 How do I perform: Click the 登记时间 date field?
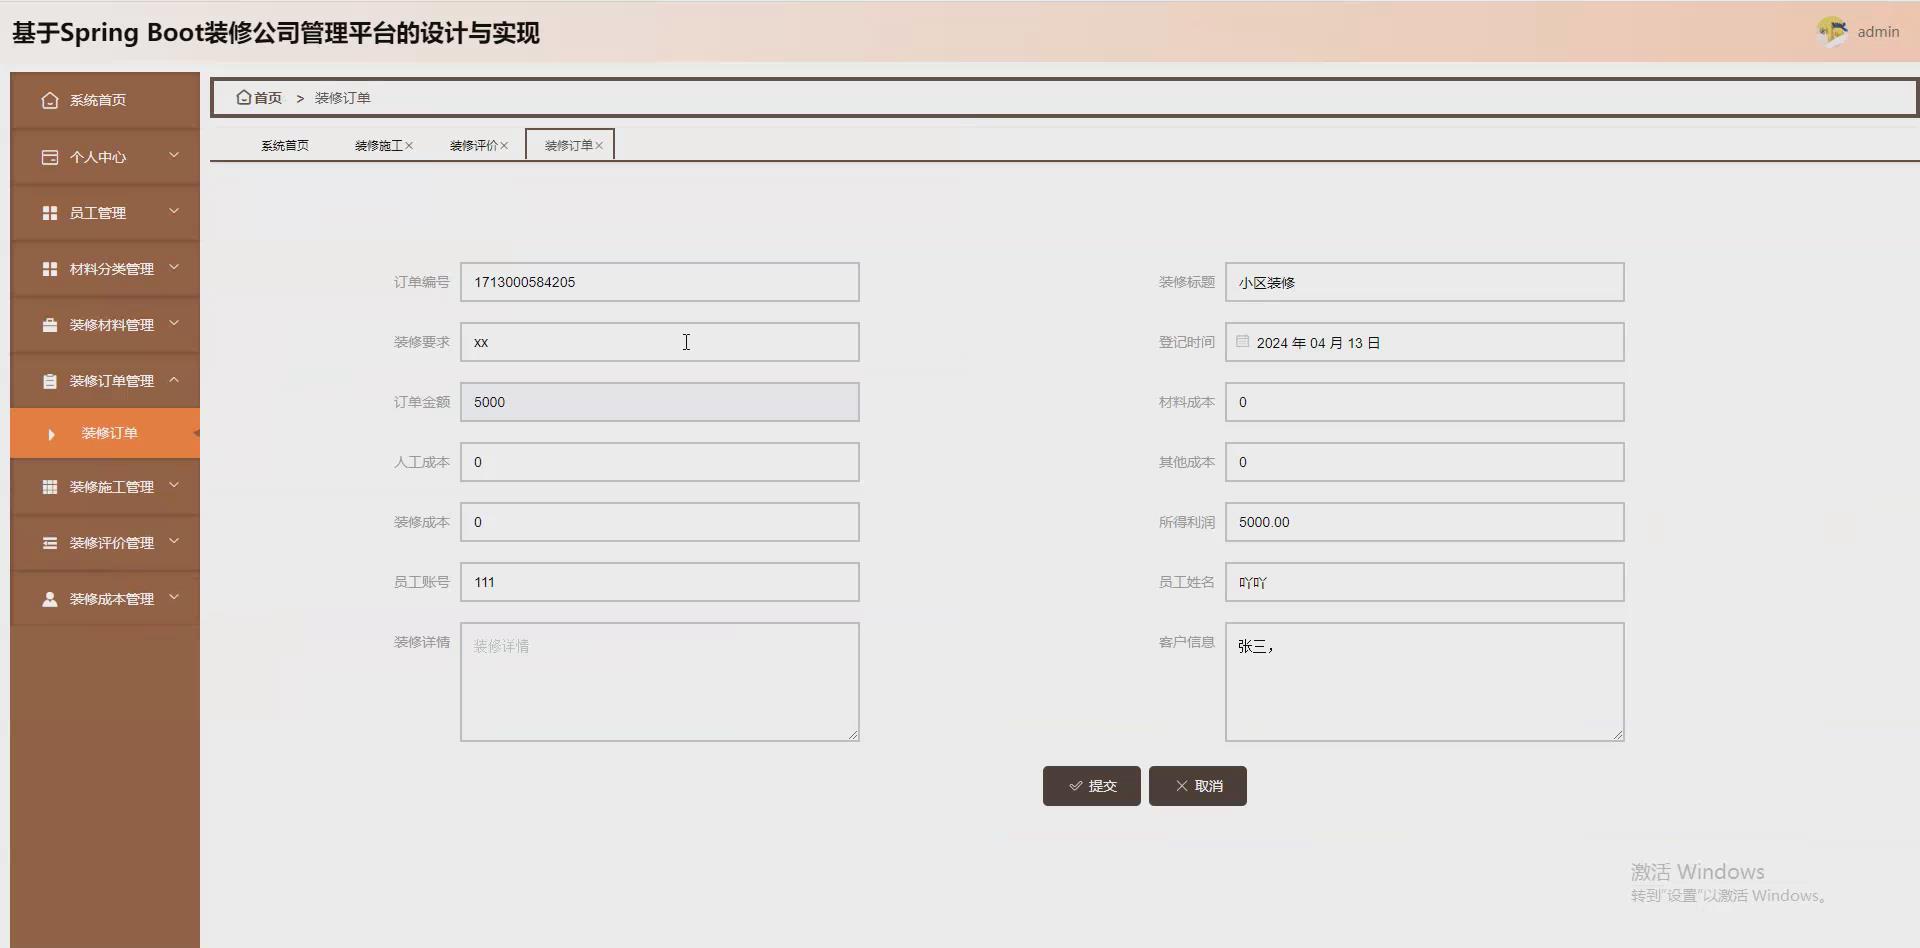click(x=1424, y=342)
